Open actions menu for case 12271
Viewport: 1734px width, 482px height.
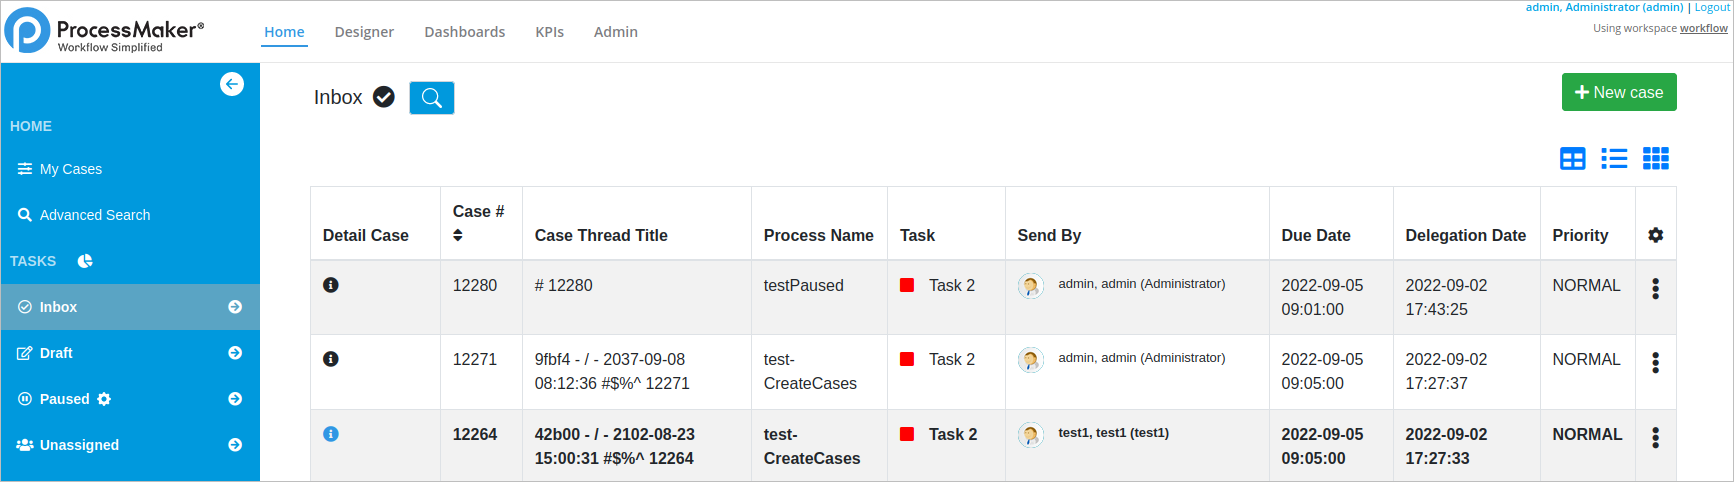click(x=1655, y=363)
